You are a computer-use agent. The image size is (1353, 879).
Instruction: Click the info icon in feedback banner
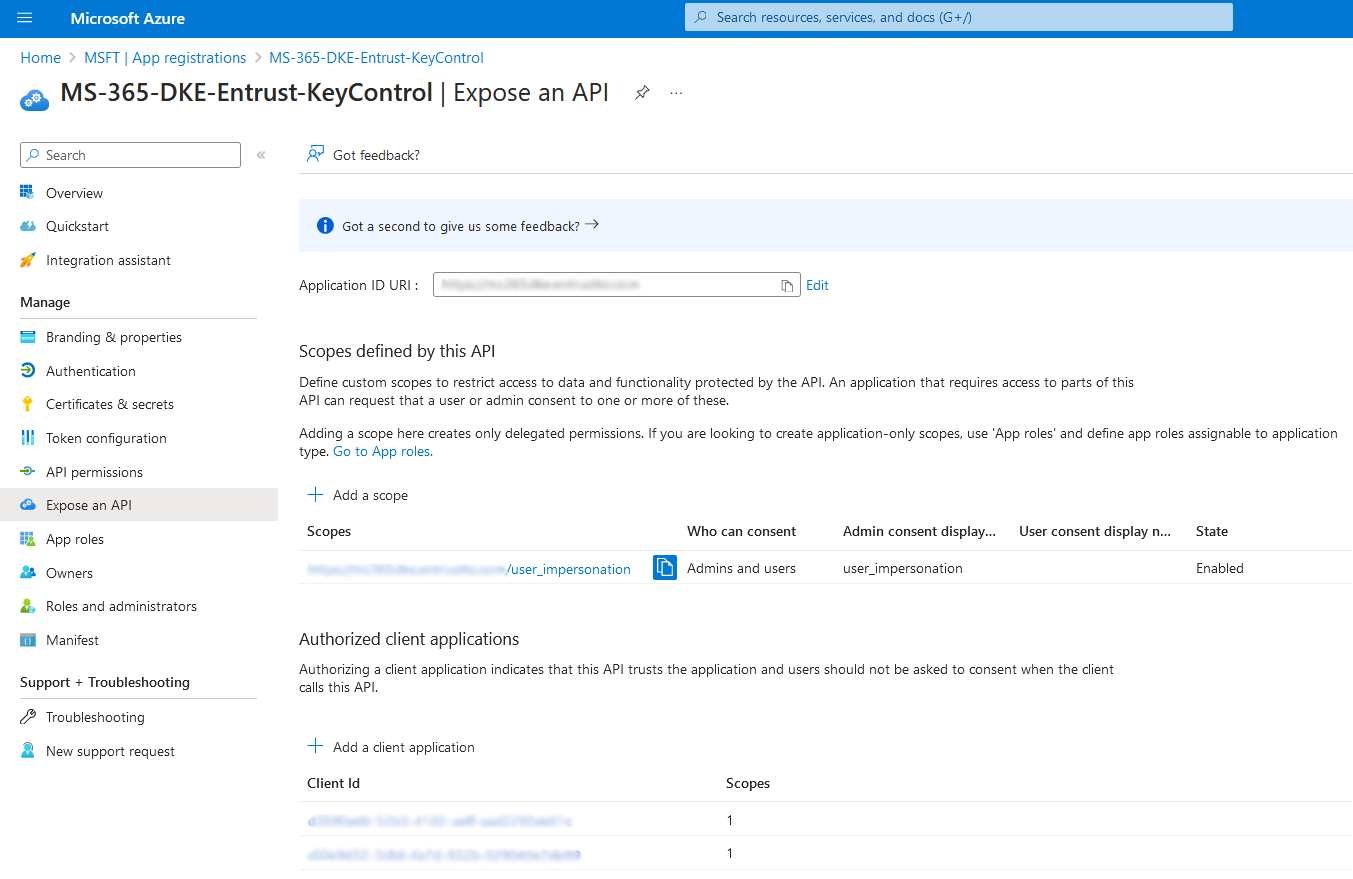[x=325, y=226]
